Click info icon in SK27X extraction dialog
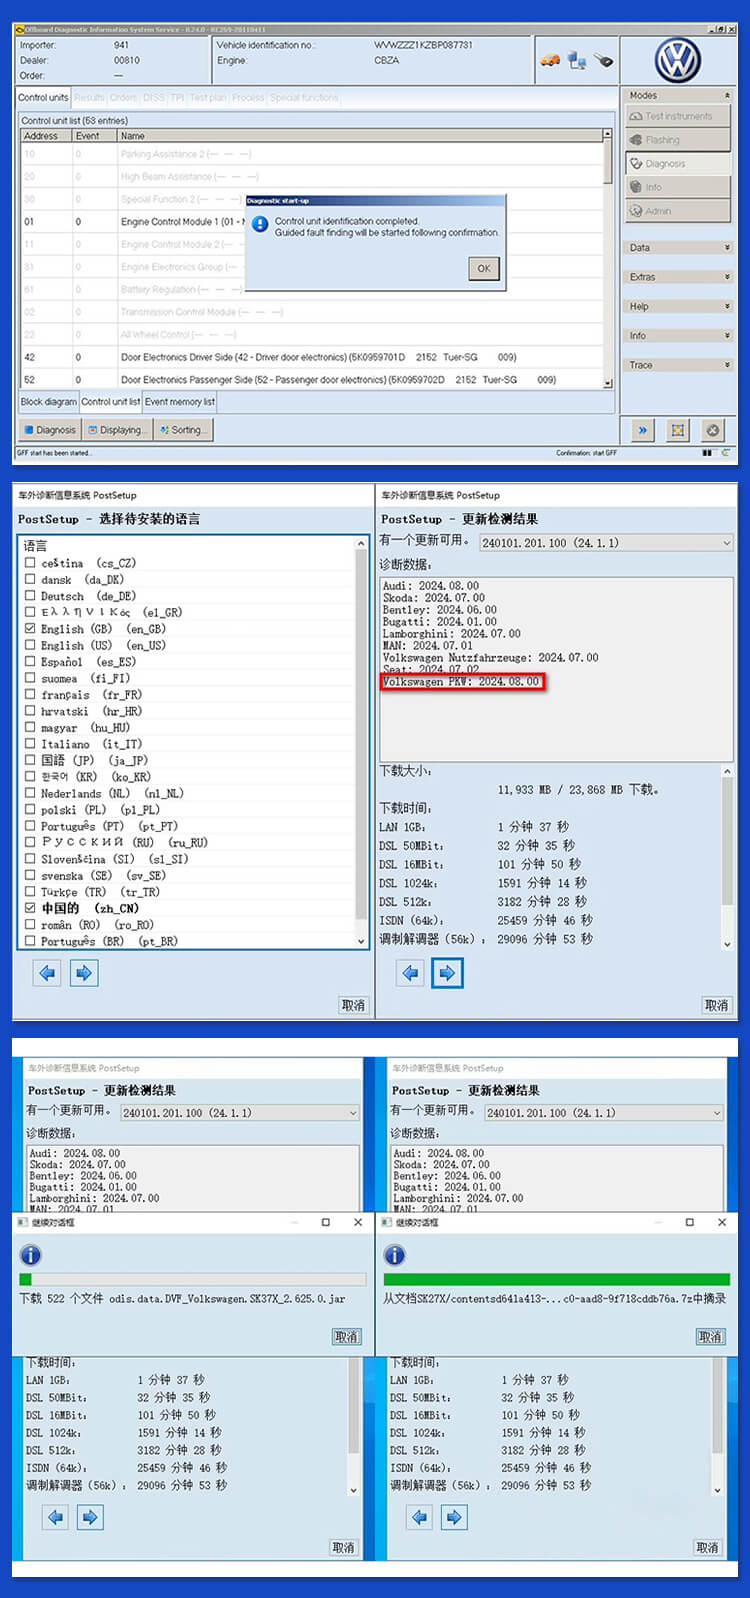 point(395,1254)
